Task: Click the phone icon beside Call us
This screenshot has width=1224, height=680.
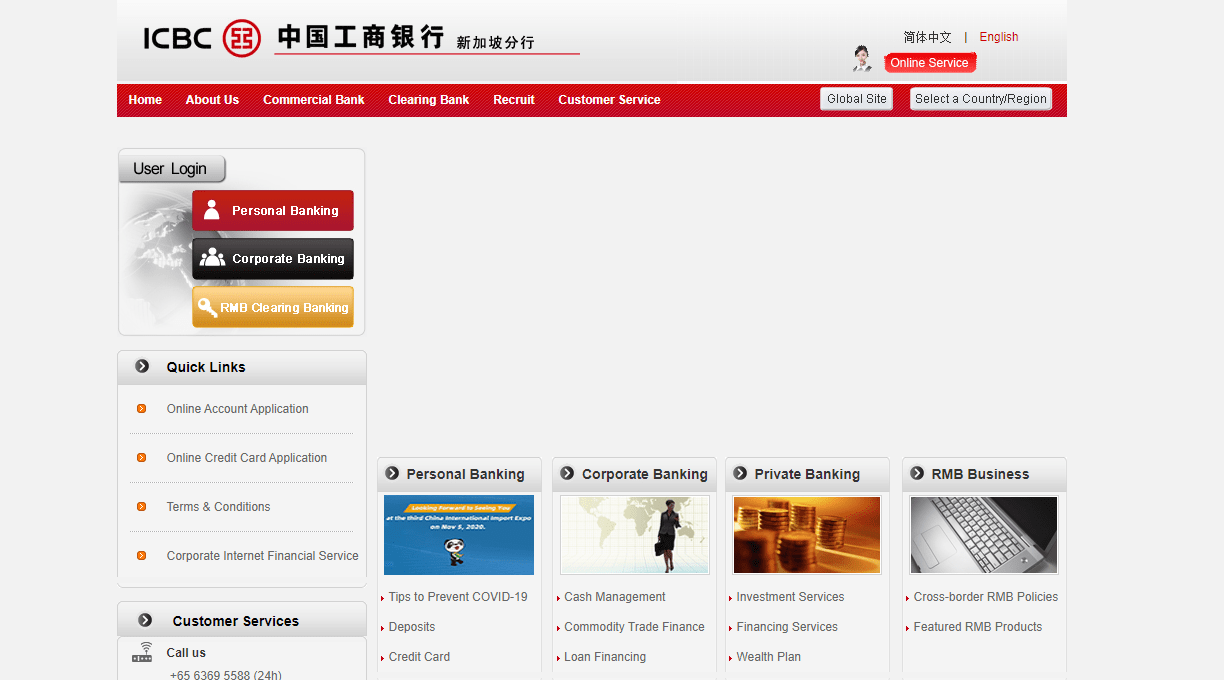Action: (143, 653)
